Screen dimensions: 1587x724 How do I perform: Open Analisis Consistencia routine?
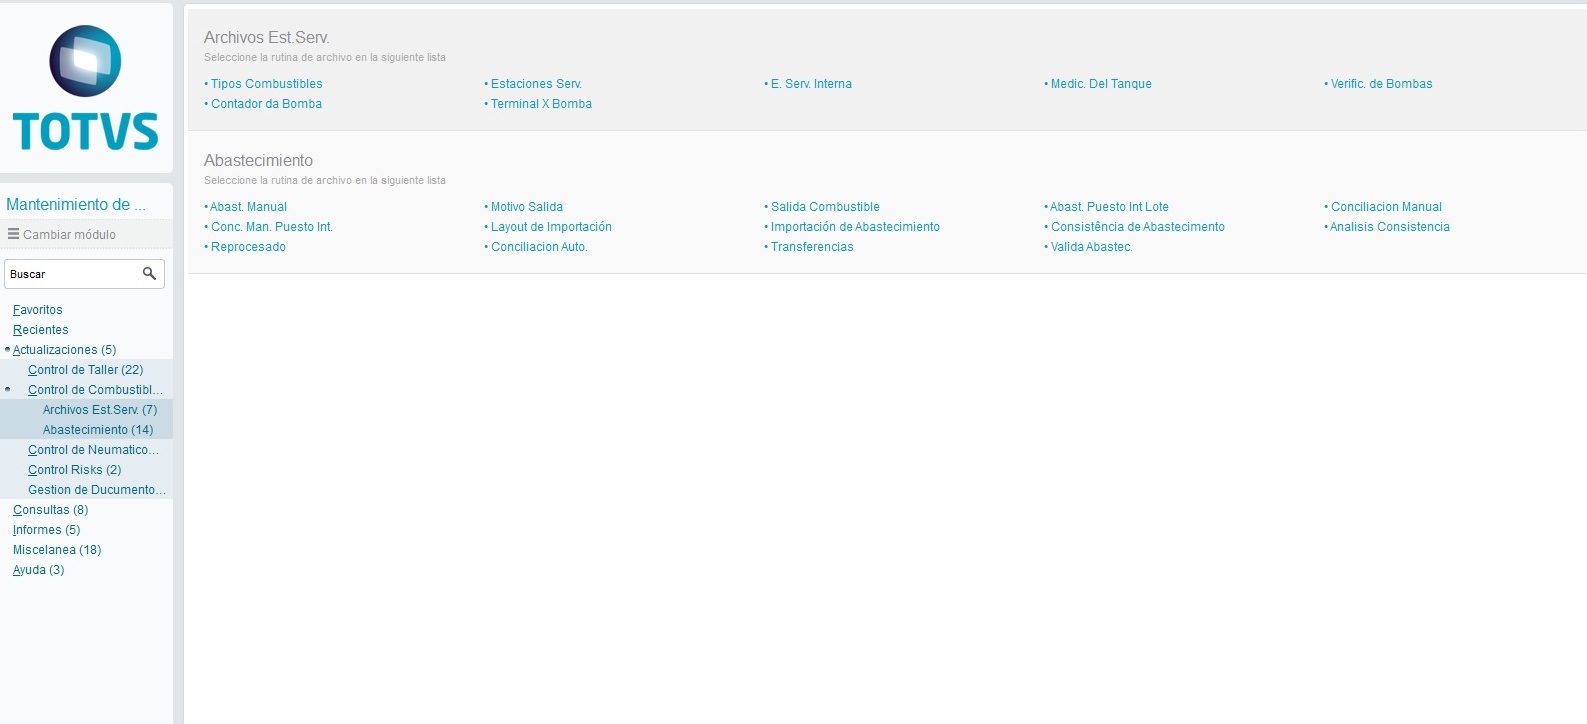[x=1389, y=227]
